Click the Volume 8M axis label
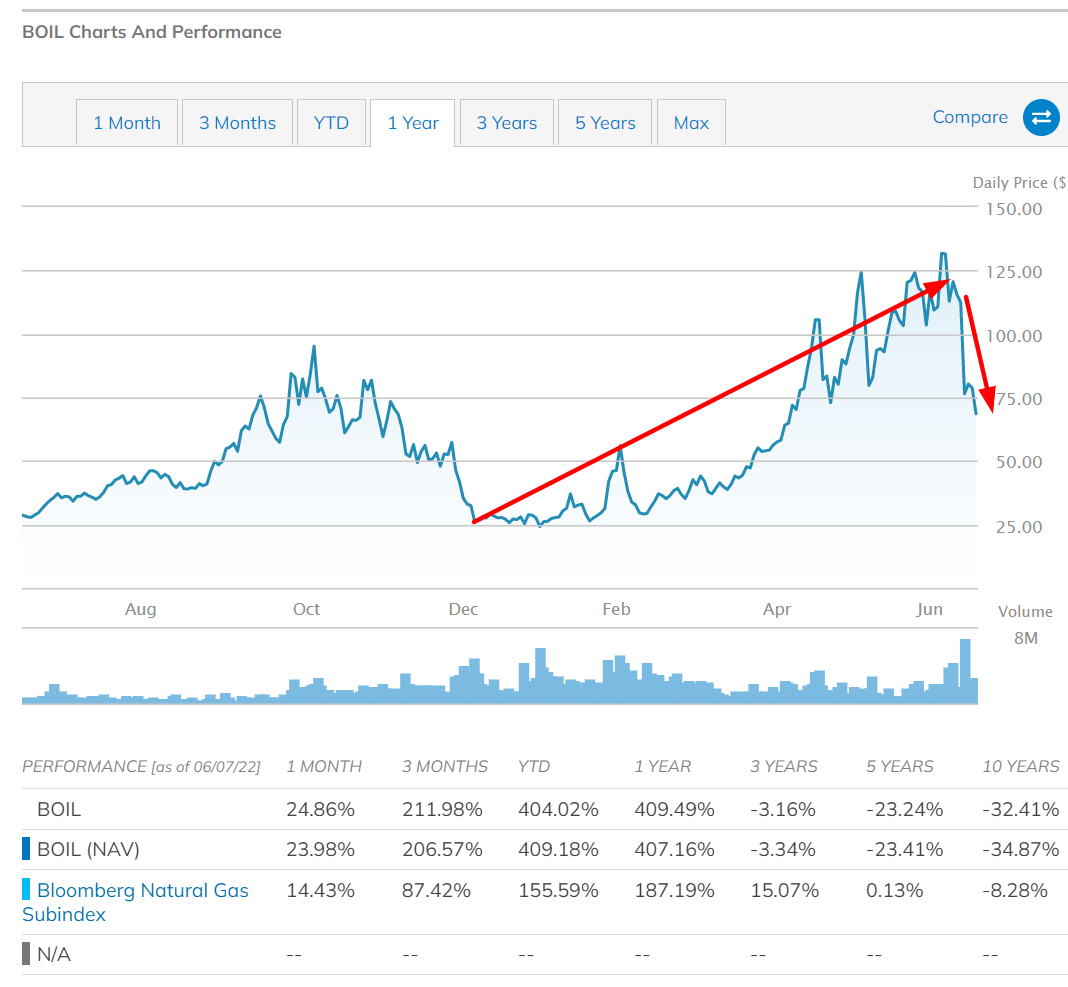The width and height of the screenshot is (1068, 987). 1025,638
